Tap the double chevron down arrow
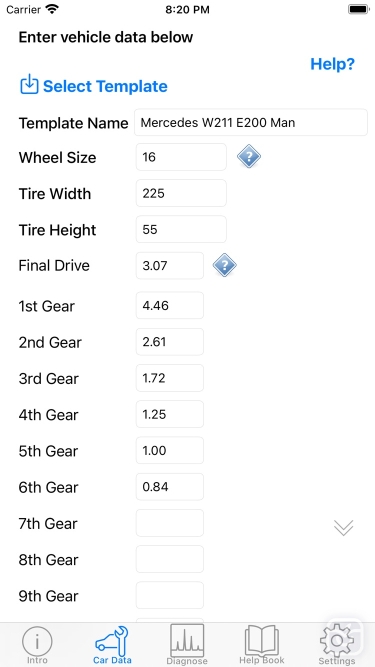 tap(344, 527)
